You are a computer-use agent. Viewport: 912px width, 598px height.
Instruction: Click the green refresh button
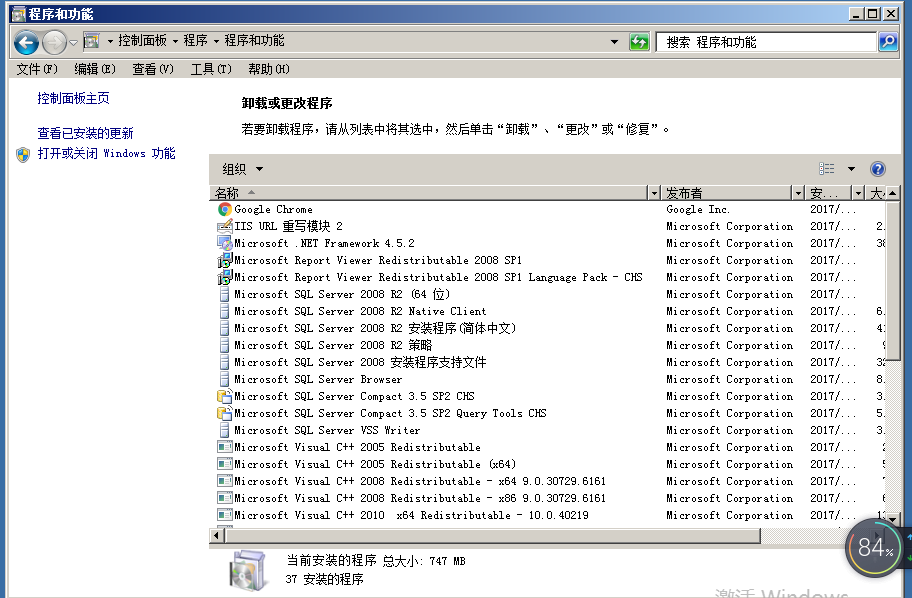coord(639,41)
